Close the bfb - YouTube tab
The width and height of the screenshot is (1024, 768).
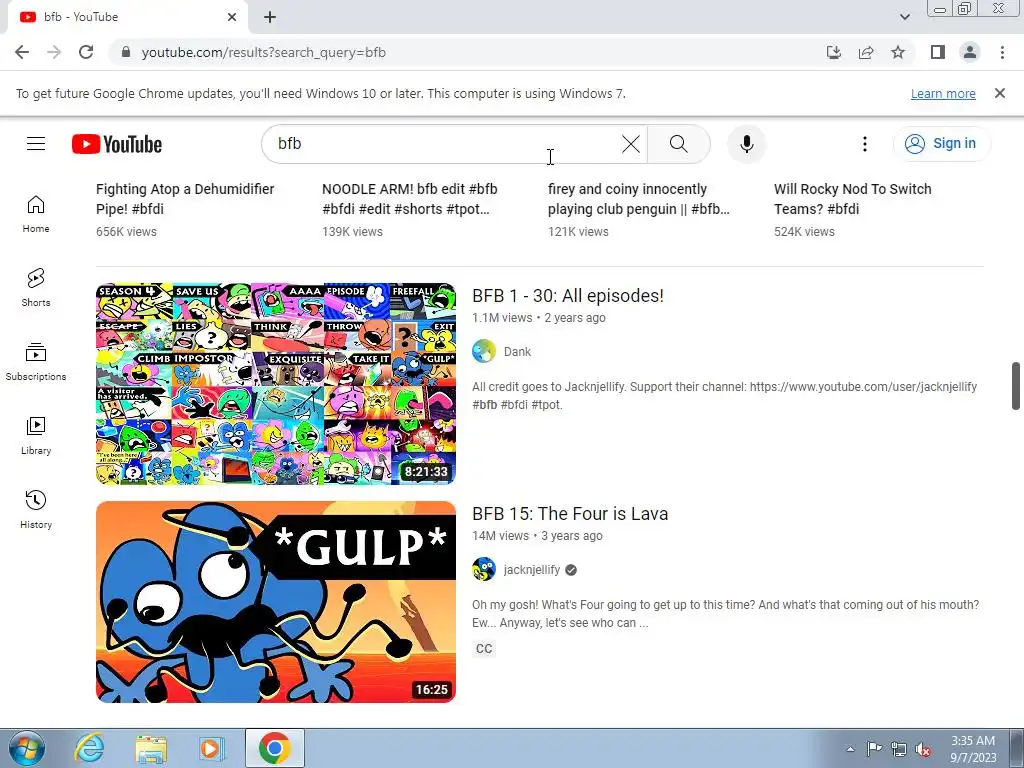point(232,17)
